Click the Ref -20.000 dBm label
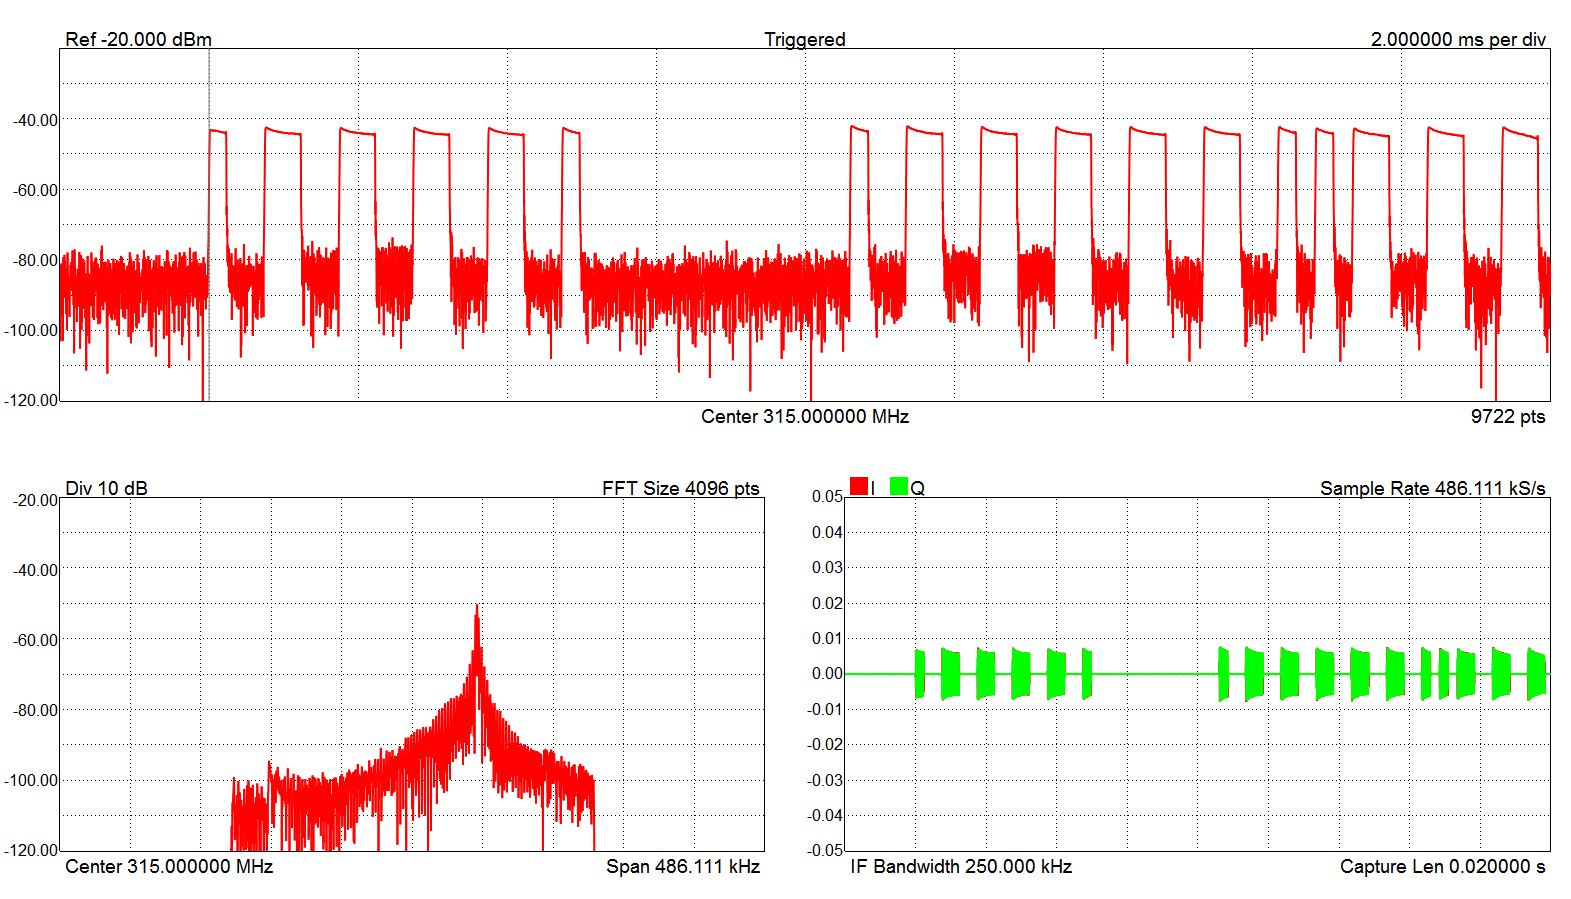This screenshot has height=899, width=1571. (138, 39)
